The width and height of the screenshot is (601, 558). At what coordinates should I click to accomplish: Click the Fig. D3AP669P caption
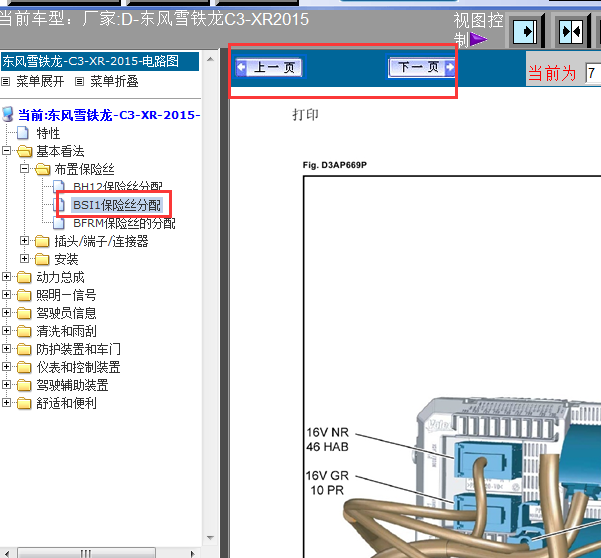click(x=335, y=165)
